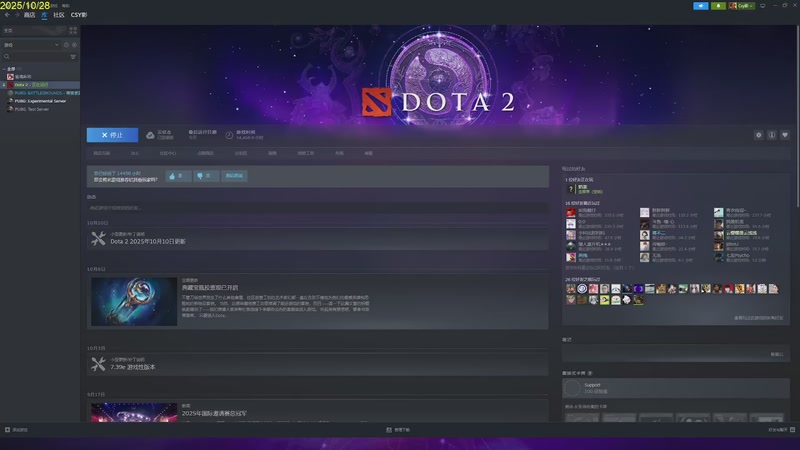Expand the 游戏 games filter dropdown

31,45
